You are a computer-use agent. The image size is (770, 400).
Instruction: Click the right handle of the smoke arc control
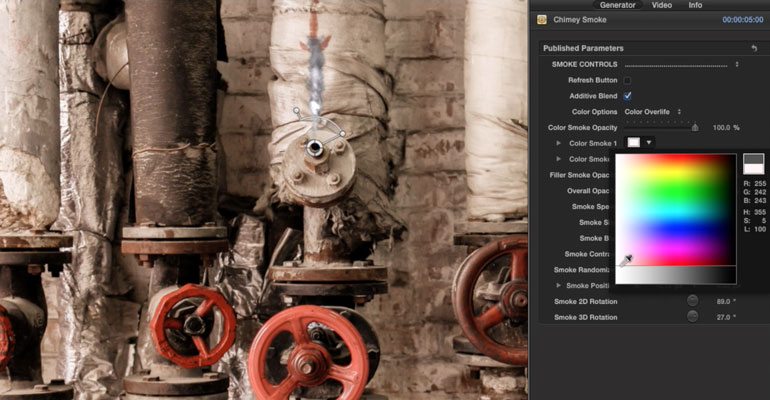pyautogui.click(x=342, y=133)
